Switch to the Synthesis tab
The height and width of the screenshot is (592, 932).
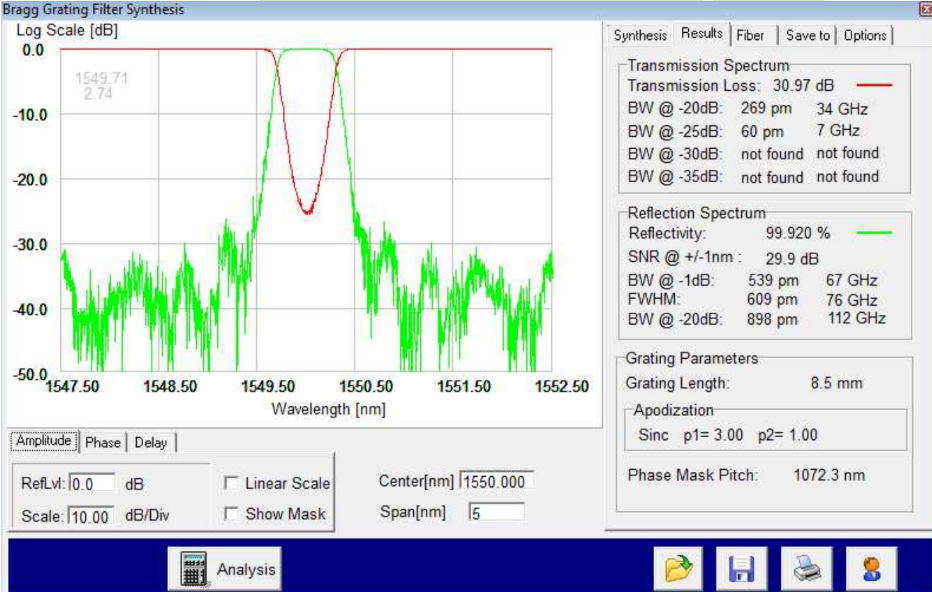coord(640,35)
